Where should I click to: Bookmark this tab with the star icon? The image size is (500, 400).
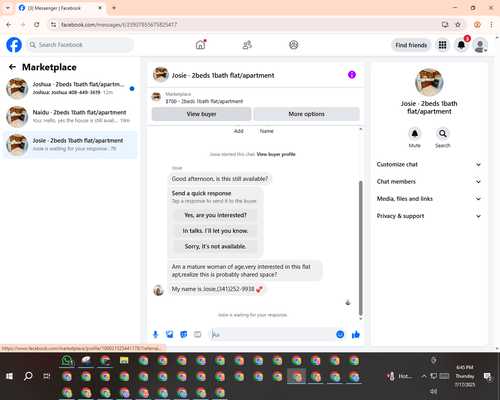[458, 25]
